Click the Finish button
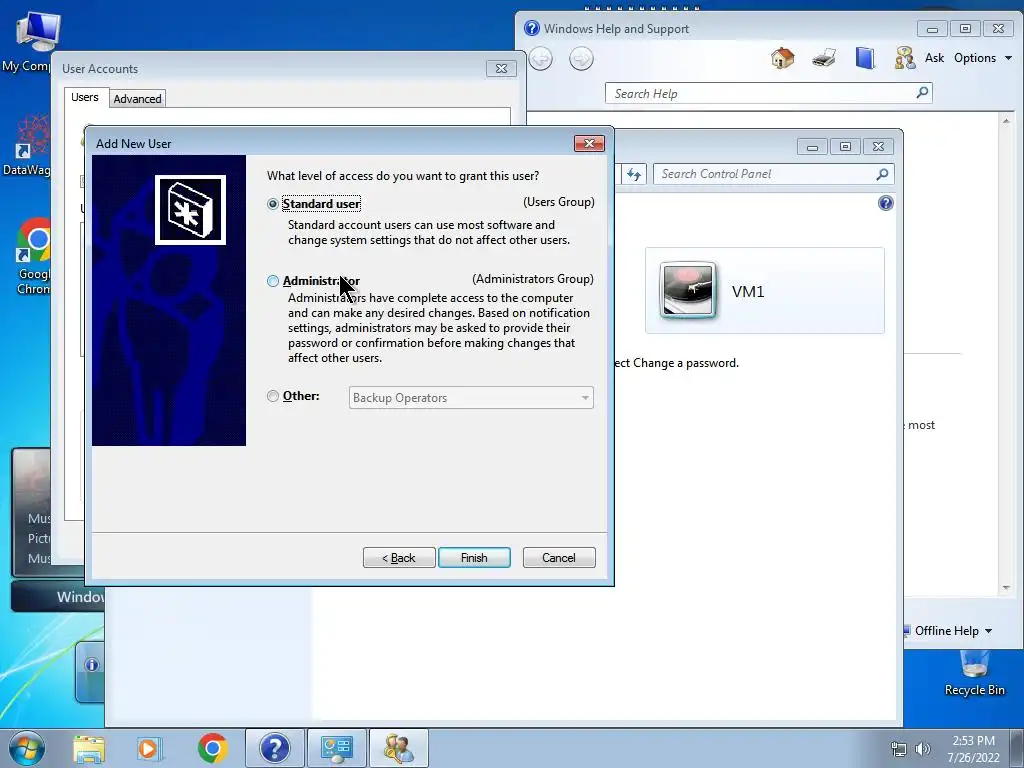Viewport: 1024px width, 768px height. (474, 558)
